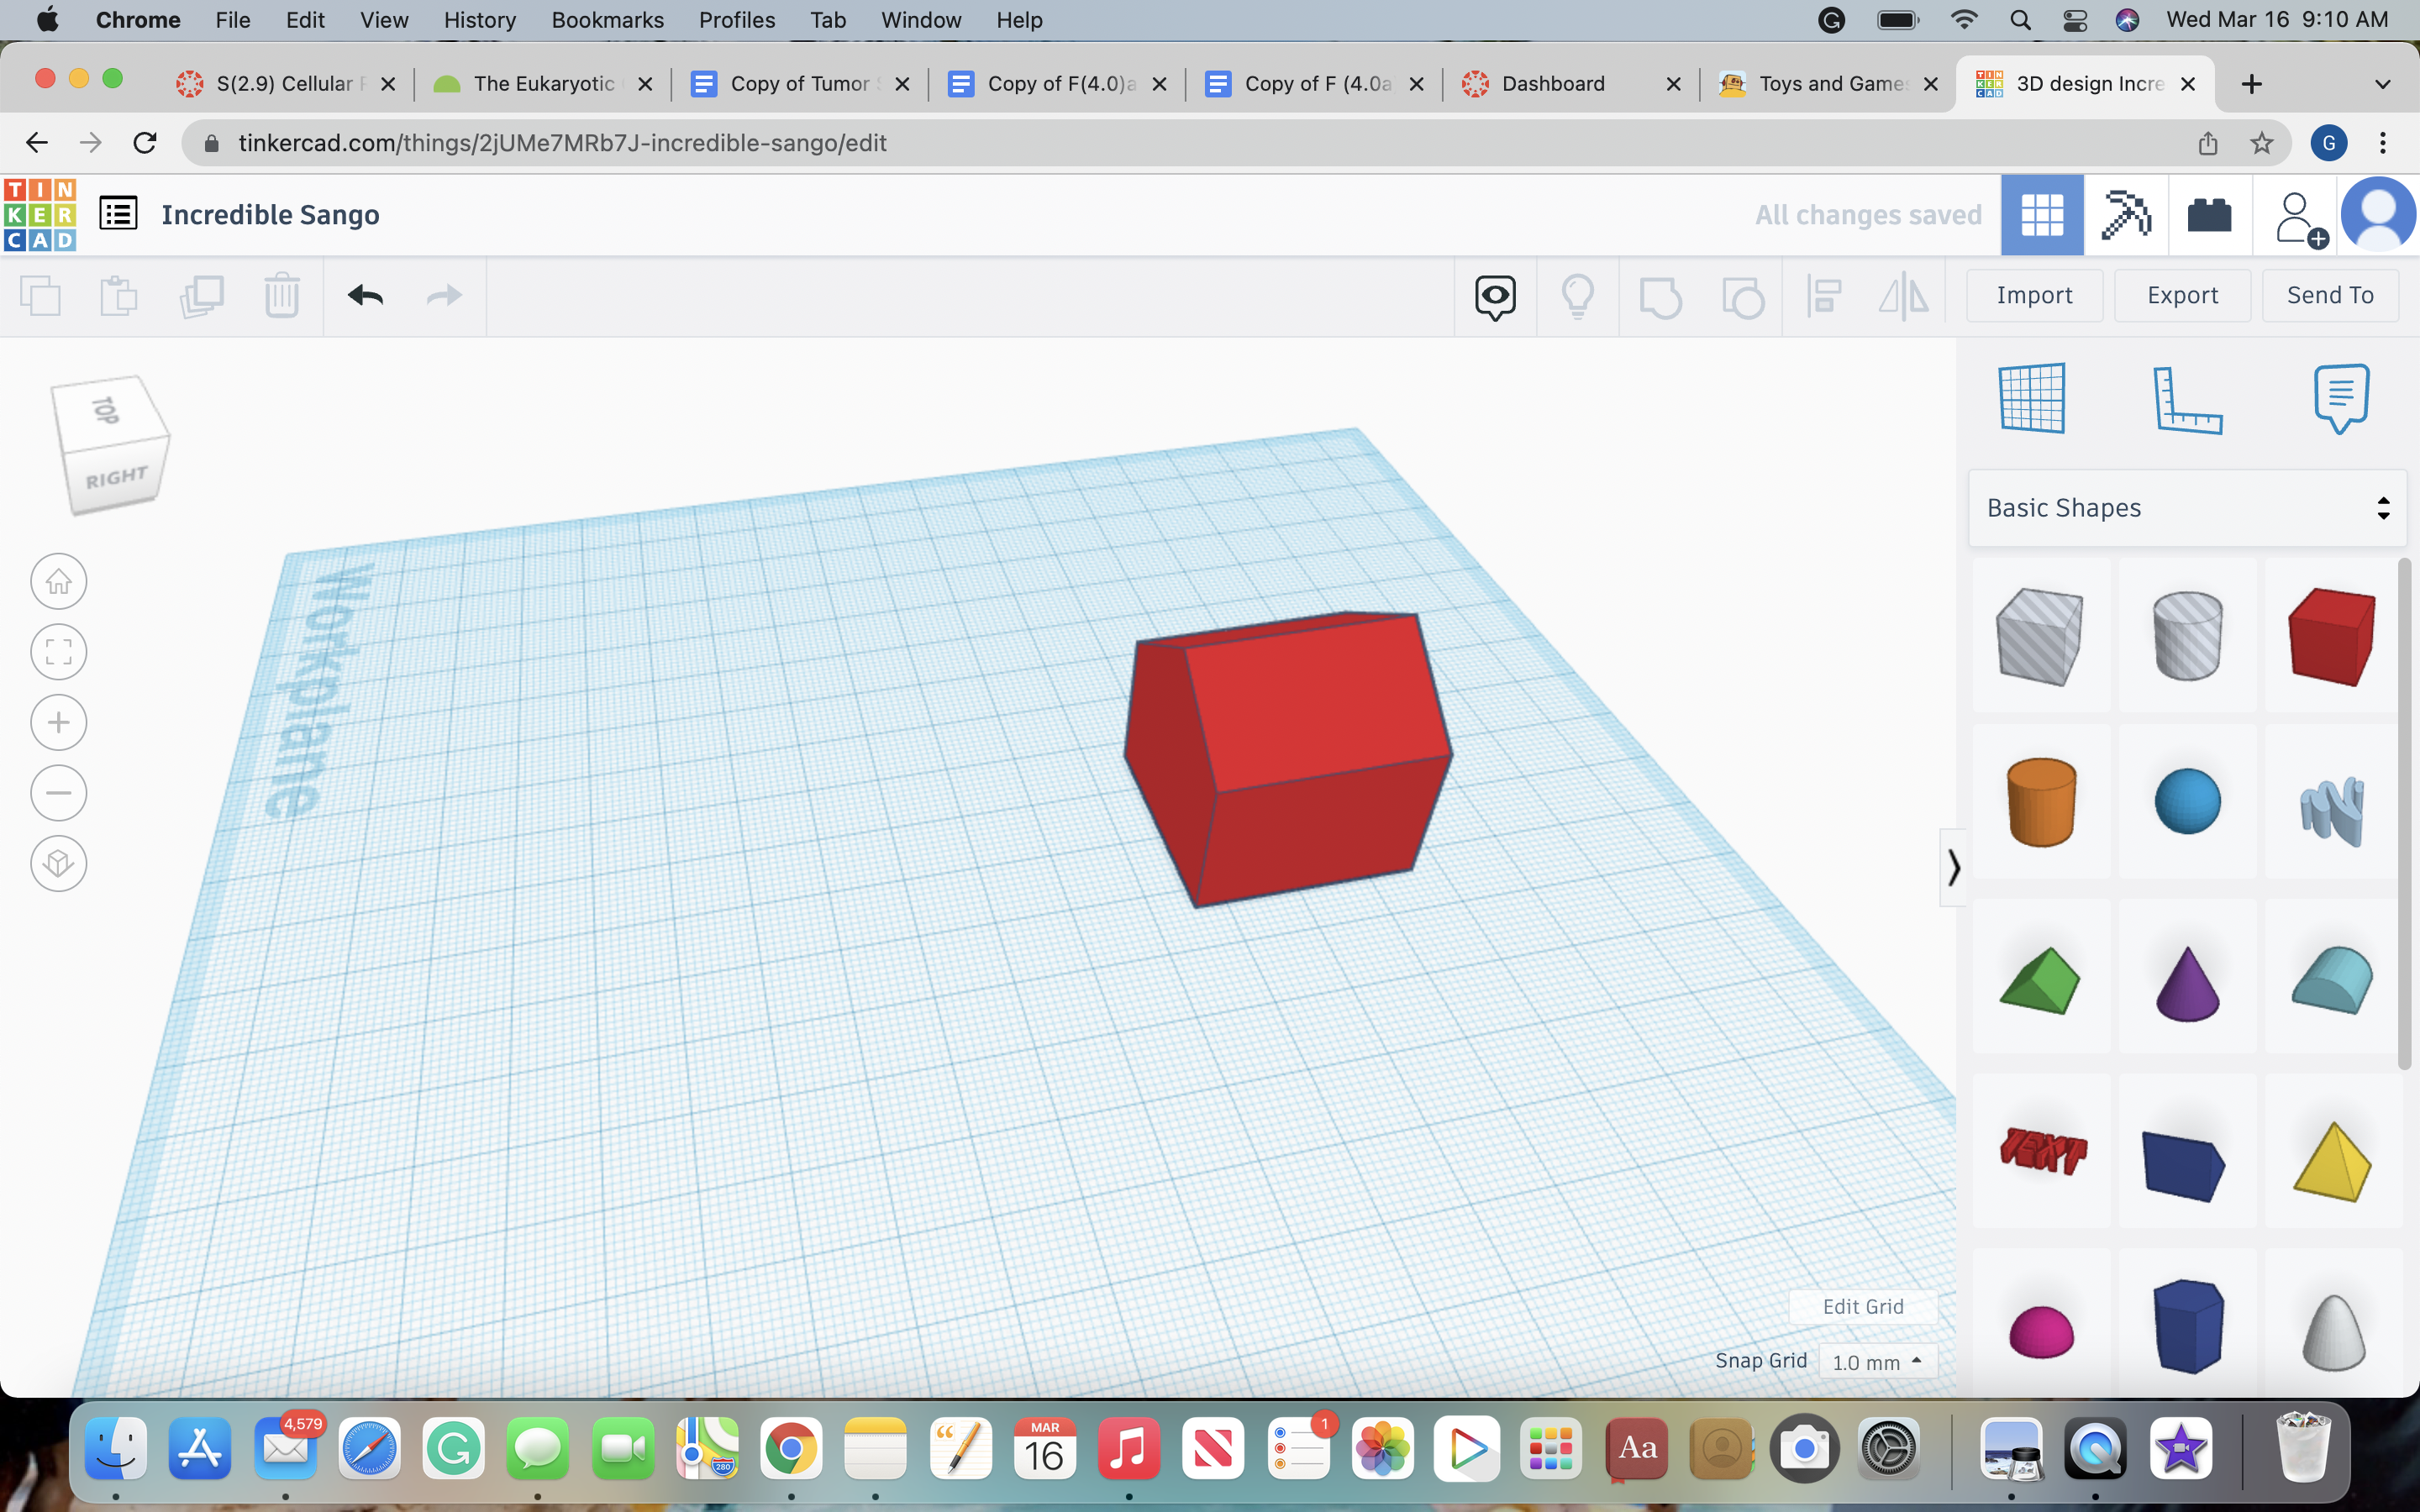Screen dimensions: 2420x1512
Task: Select the Notes tool icon
Action: [x=2341, y=398]
